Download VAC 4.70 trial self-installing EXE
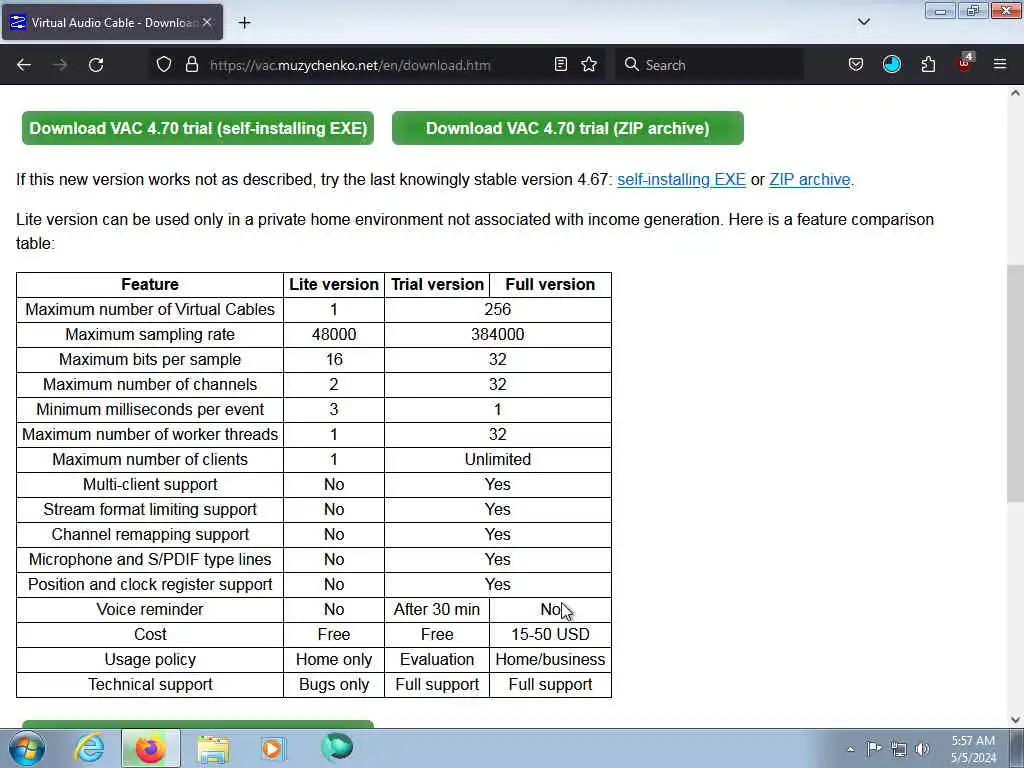This screenshot has height=768, width=1024. (198, 128)
